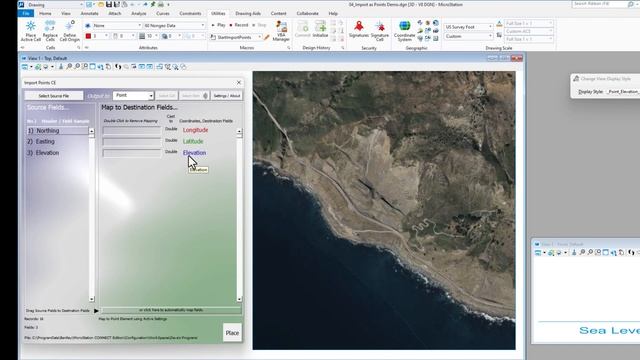Screen dimensions: 640x360
Task: Click the destination fields scrollbar up arrow
Action: point(239,131)
